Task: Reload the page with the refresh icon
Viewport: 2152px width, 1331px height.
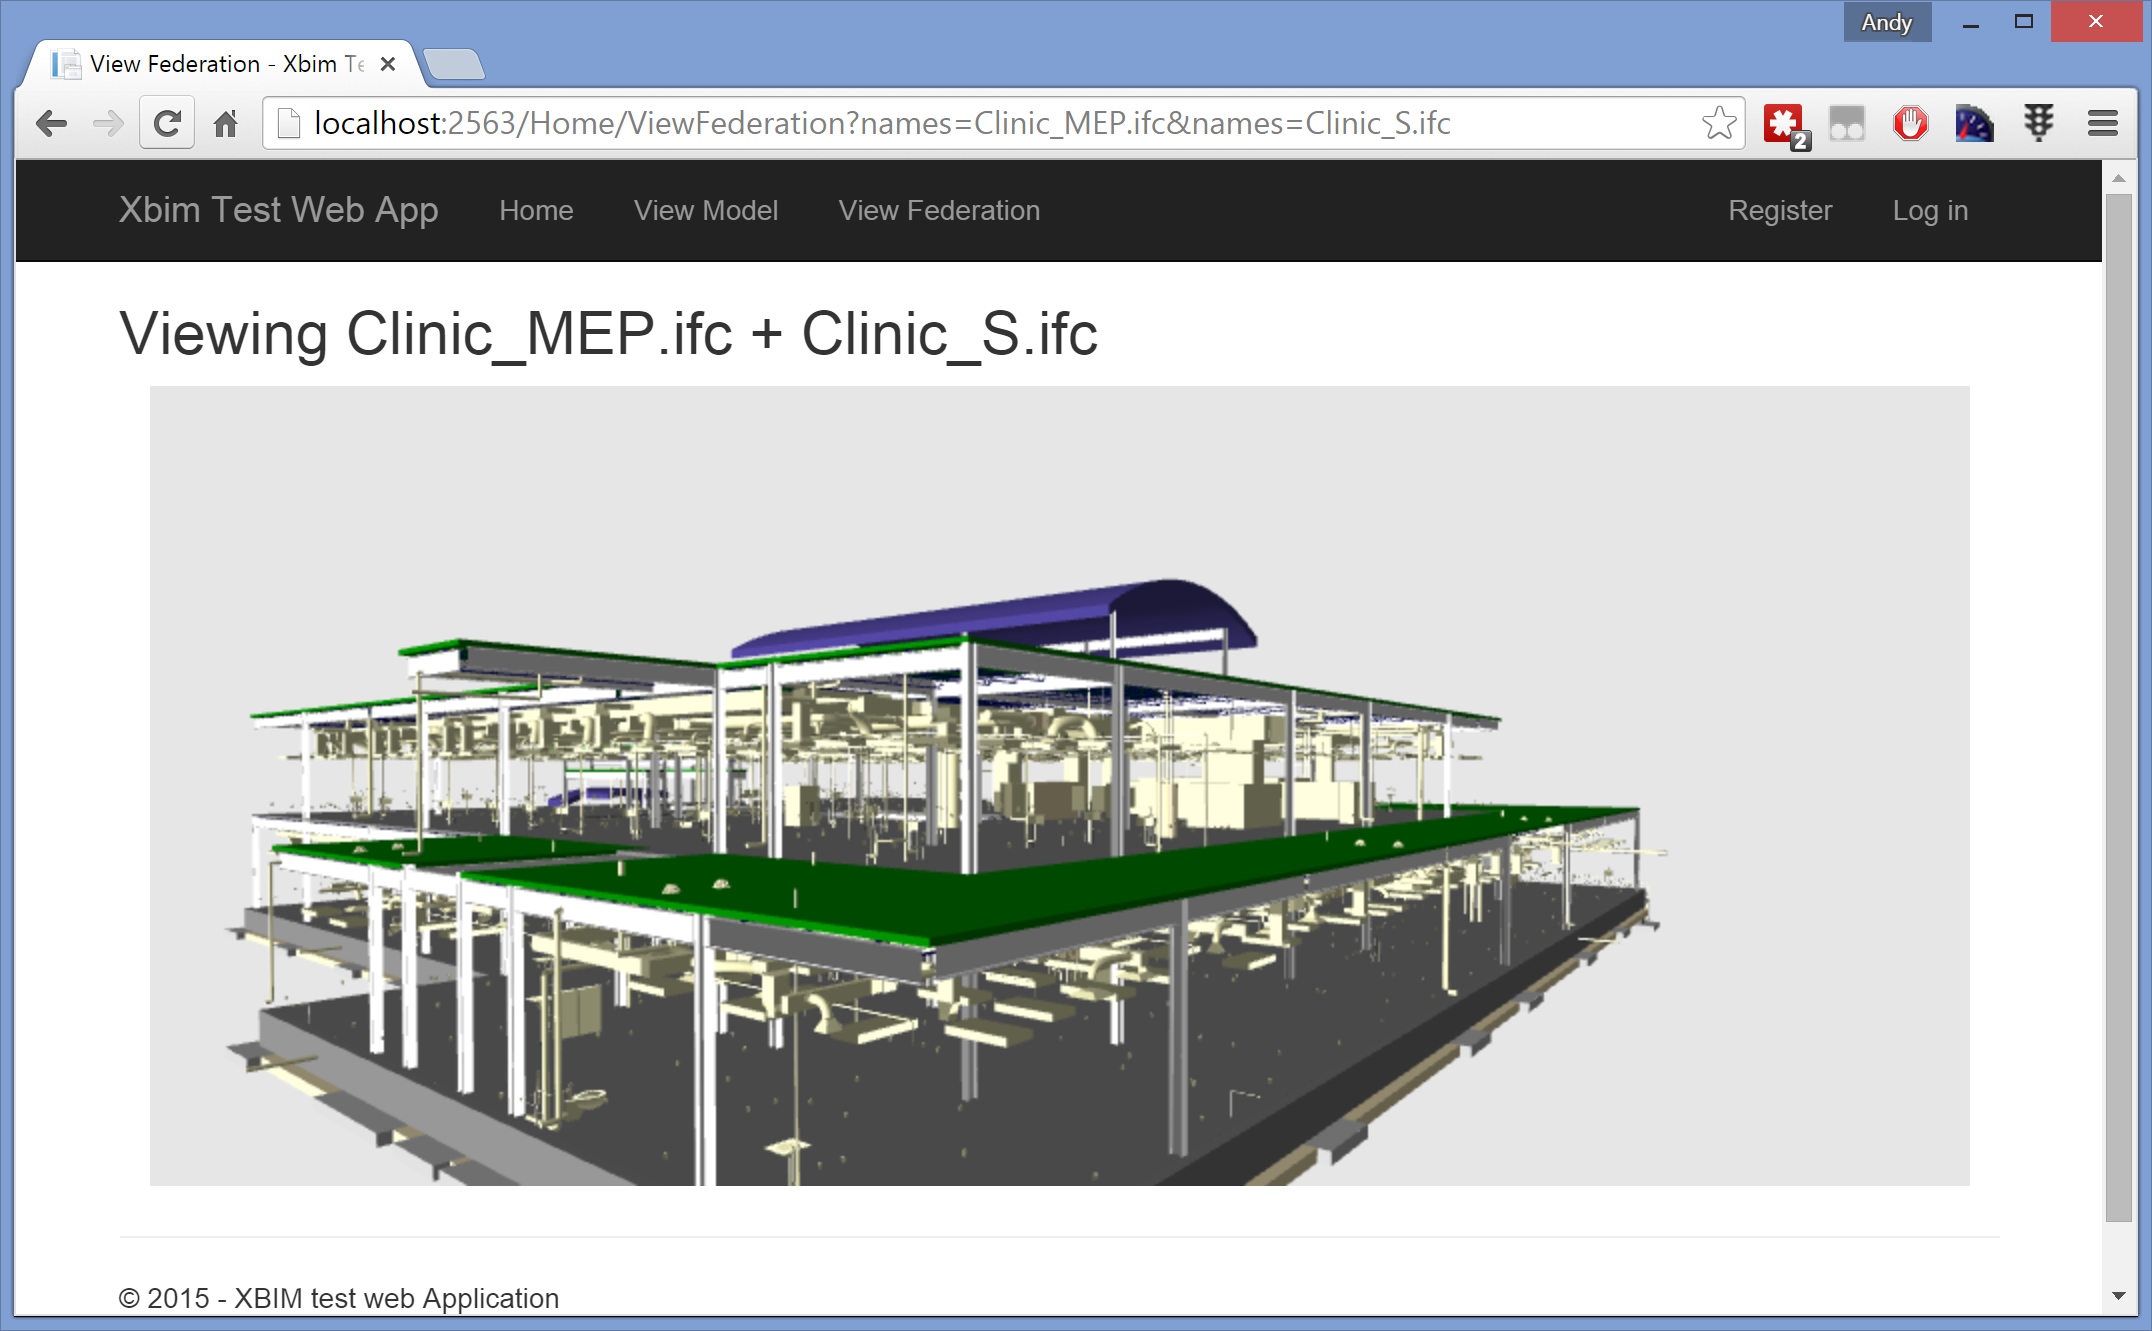Action: 167,124
